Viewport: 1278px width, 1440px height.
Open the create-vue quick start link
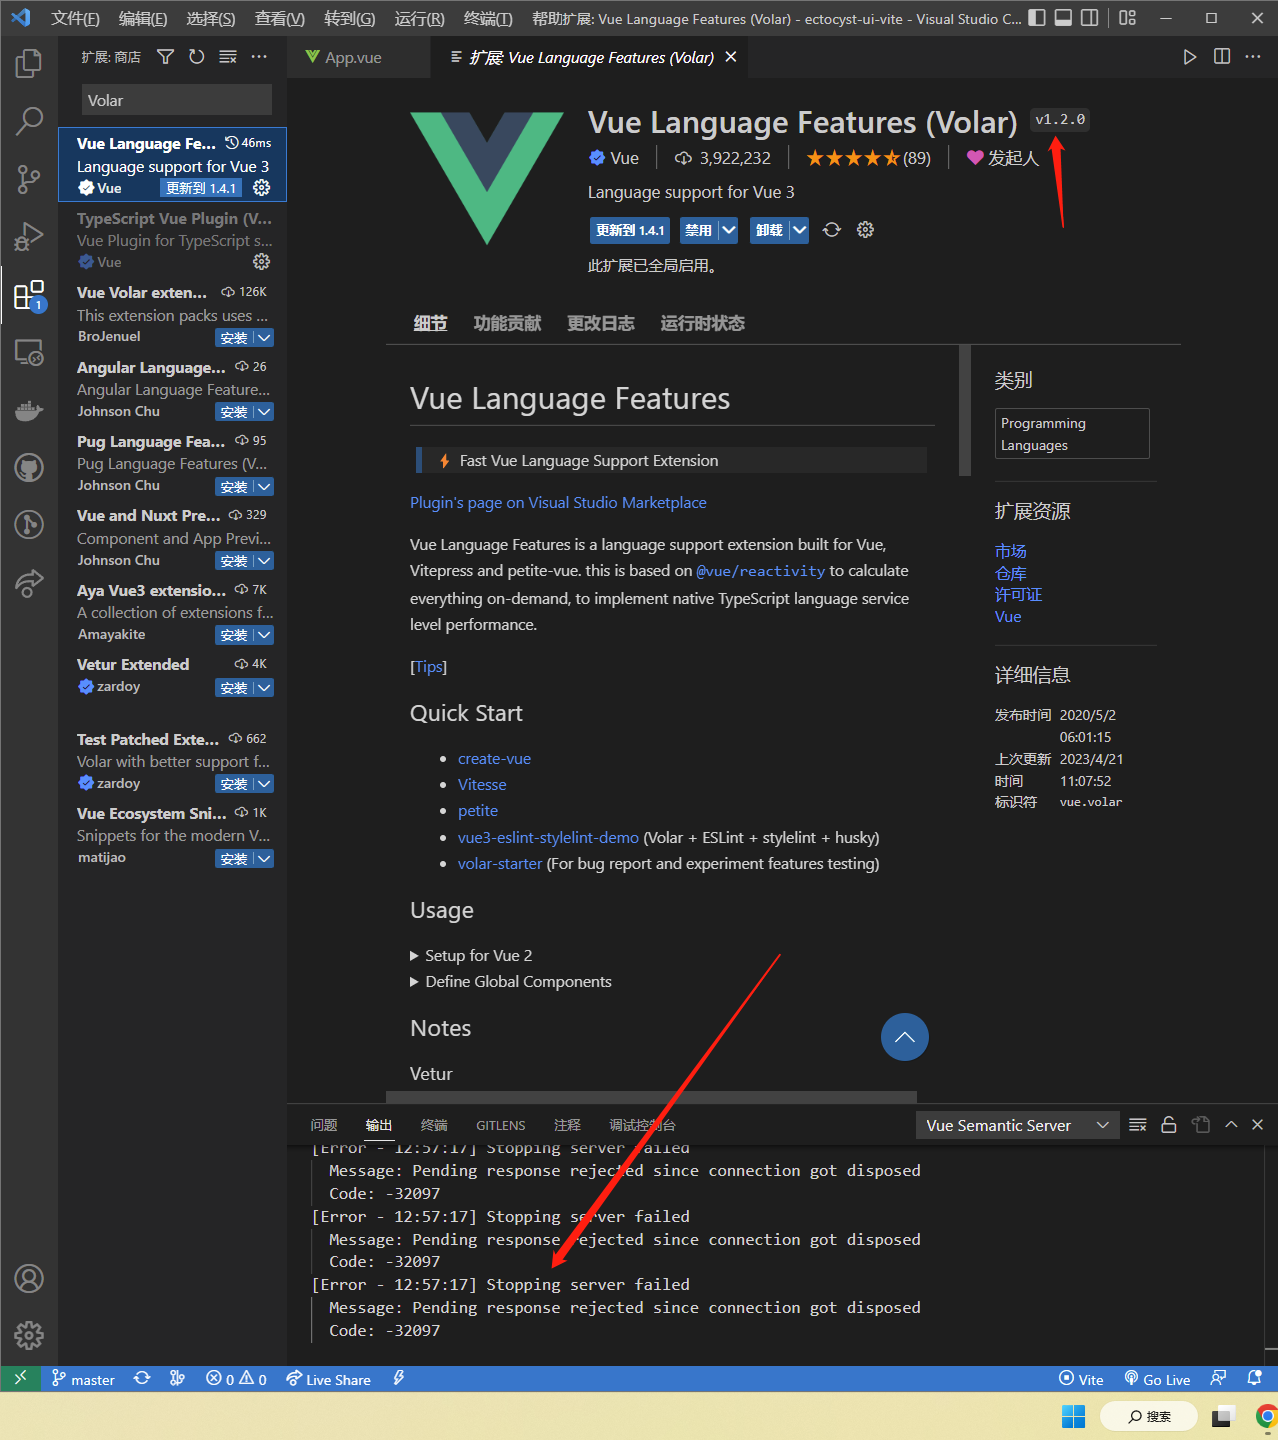pos(494,758)
